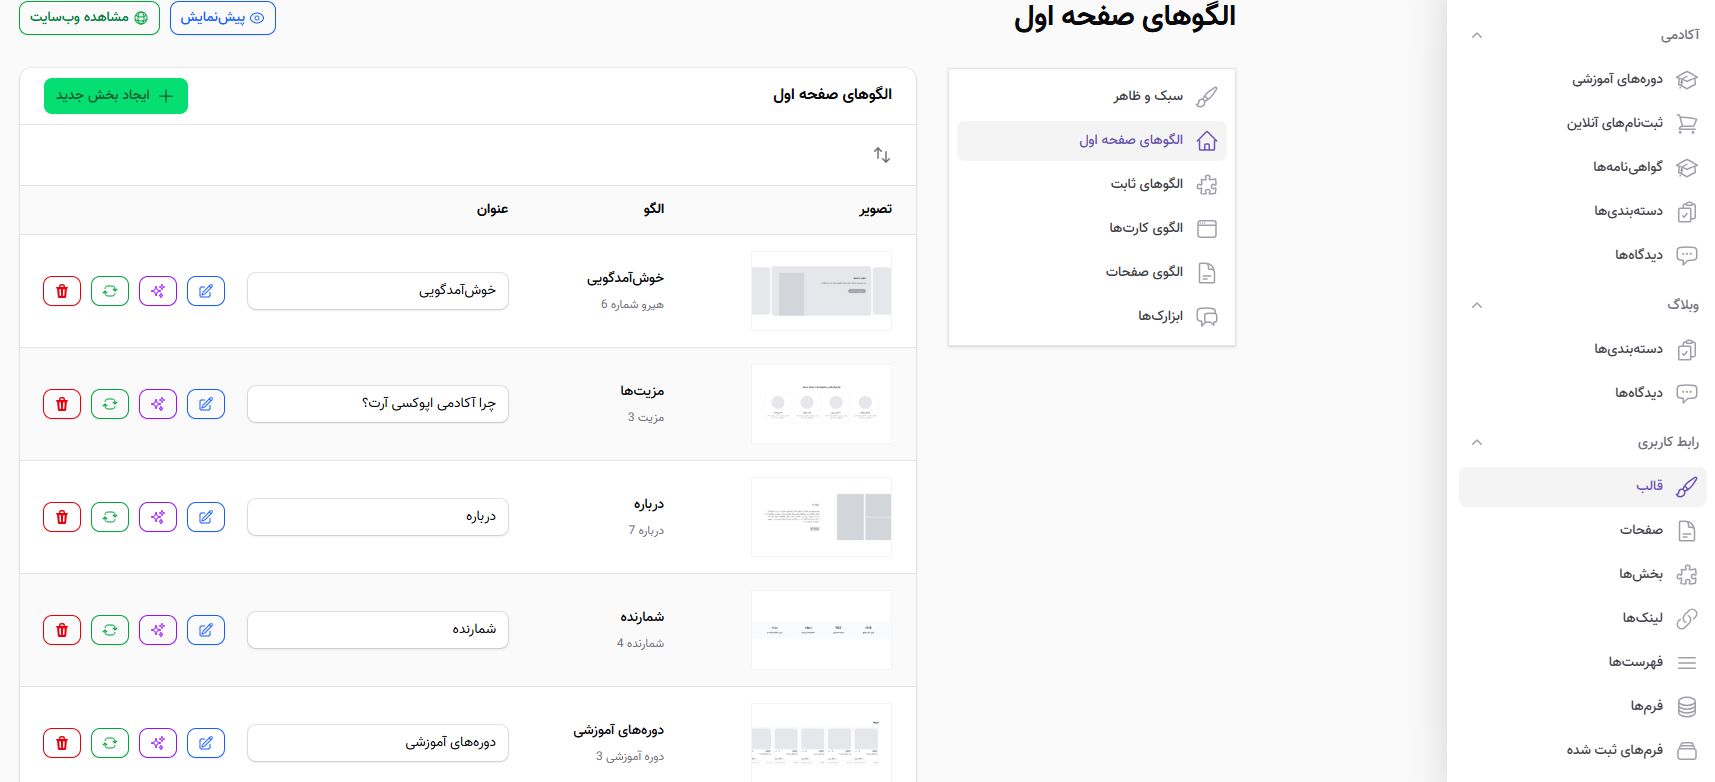
Task: Delete the خوش‌آمدگویی row with trash icon
Action: (62, 291)
